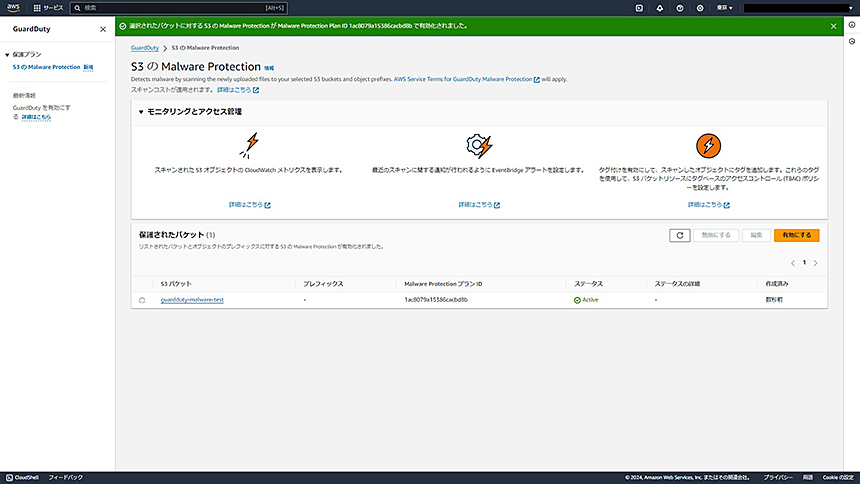
Task: Click the 無効にする button
Action: 716,235
